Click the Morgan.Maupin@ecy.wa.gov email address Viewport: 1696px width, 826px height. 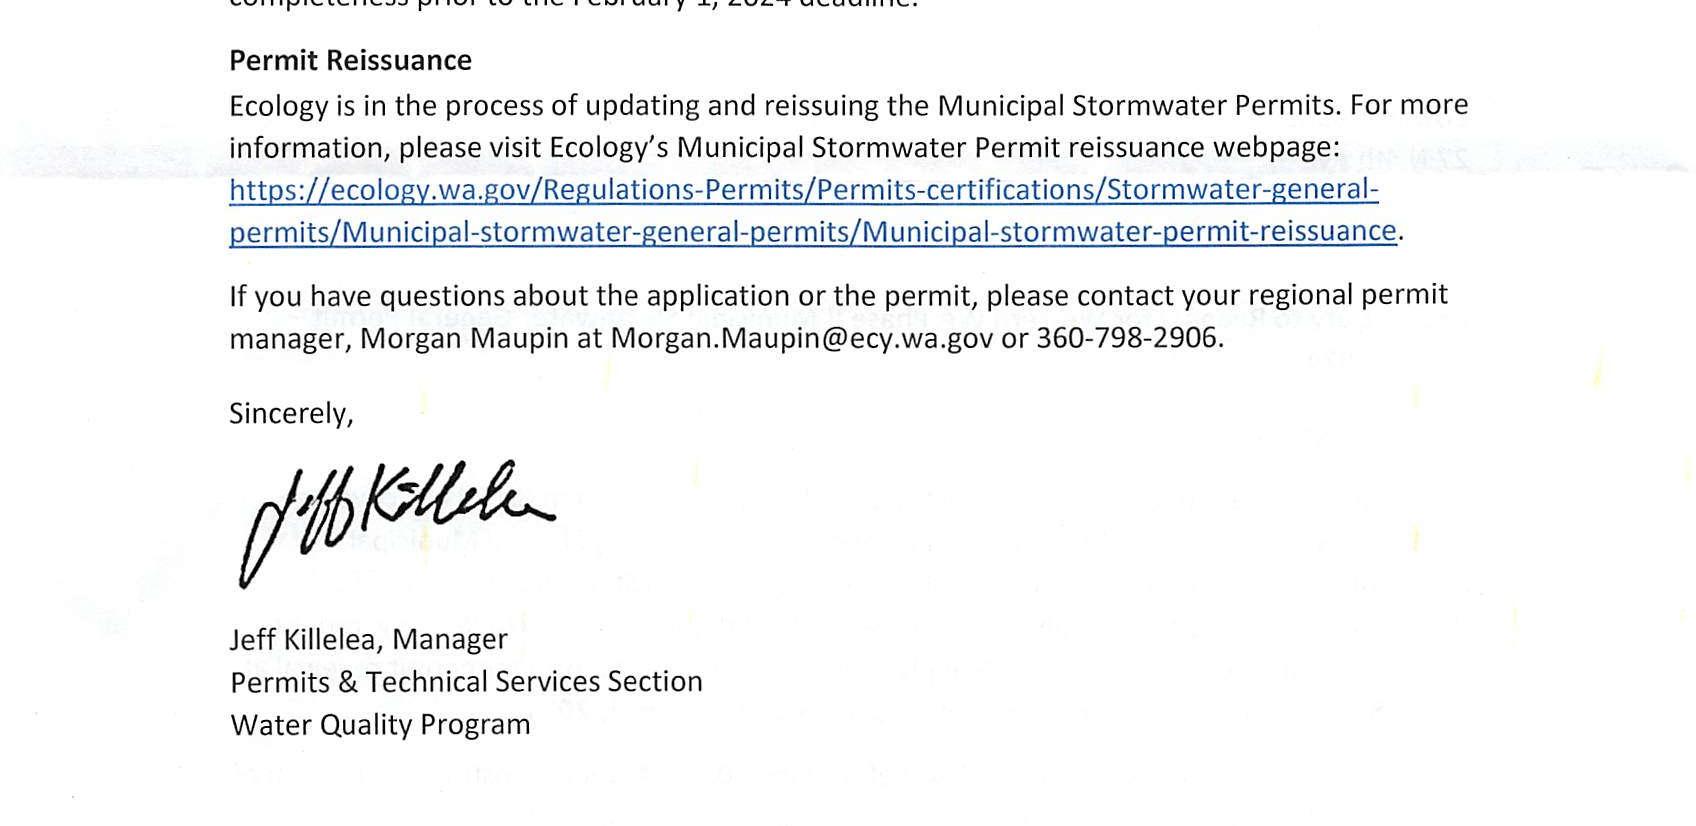(802, 338)
